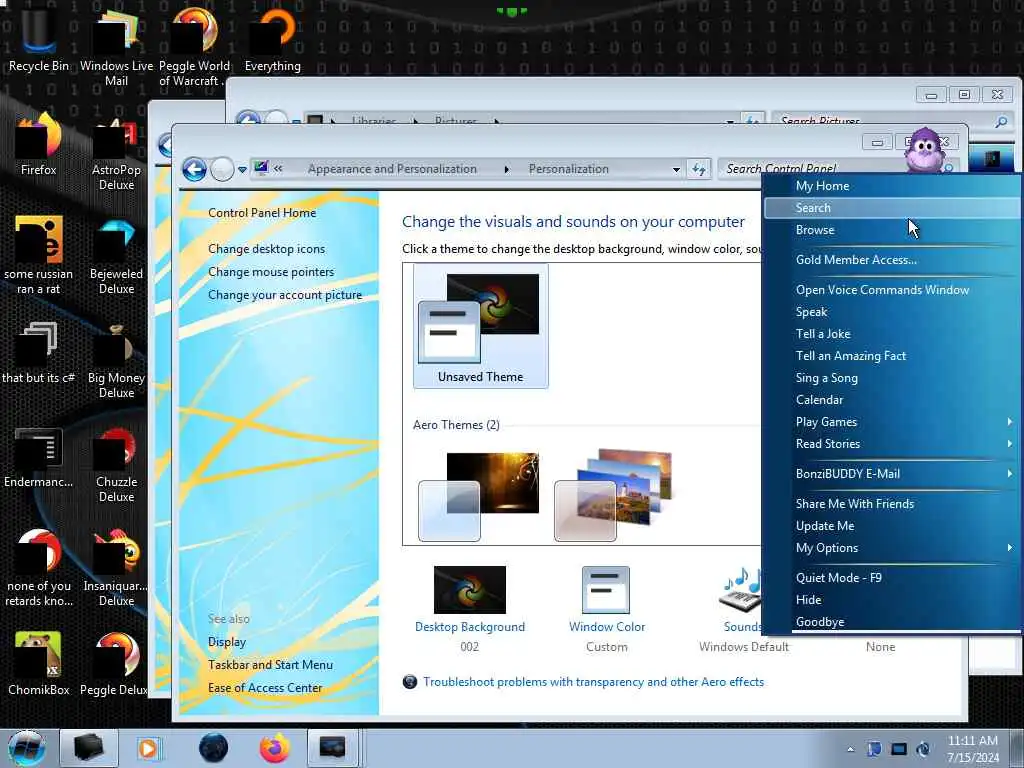The width and height of the screenshot is (1024, 768).
Task: Expand BonziBUDDY E-Mail submenu arrow
Action: tap(1010, 473)
